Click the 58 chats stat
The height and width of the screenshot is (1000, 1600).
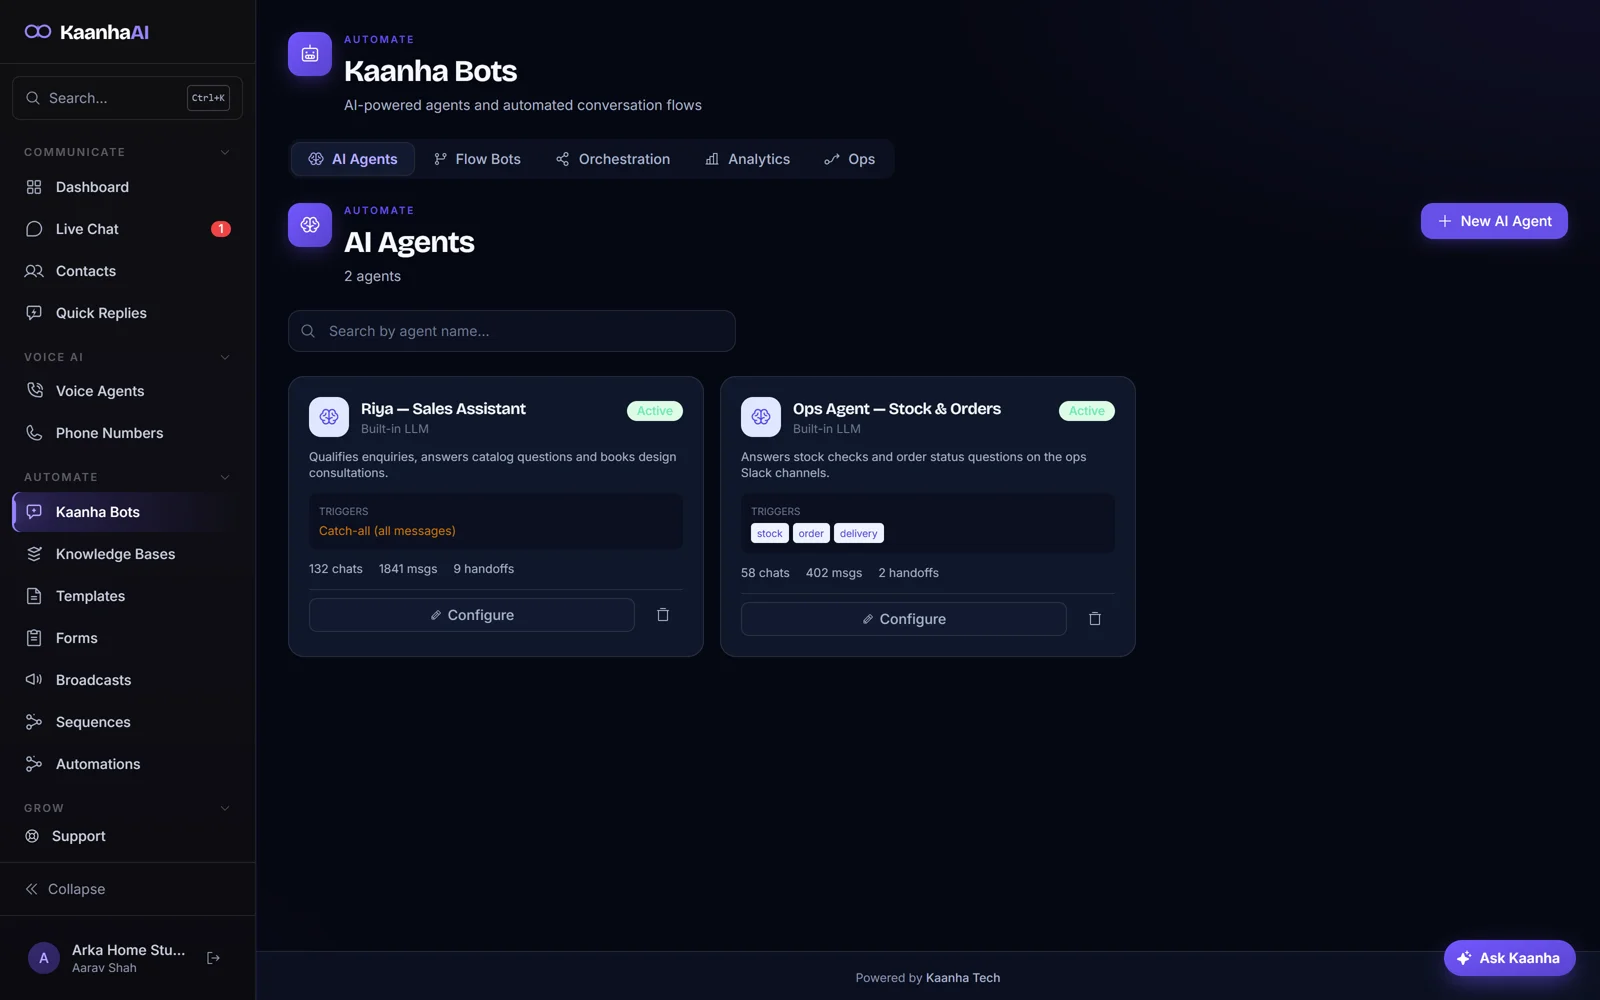tap(765, 573)
